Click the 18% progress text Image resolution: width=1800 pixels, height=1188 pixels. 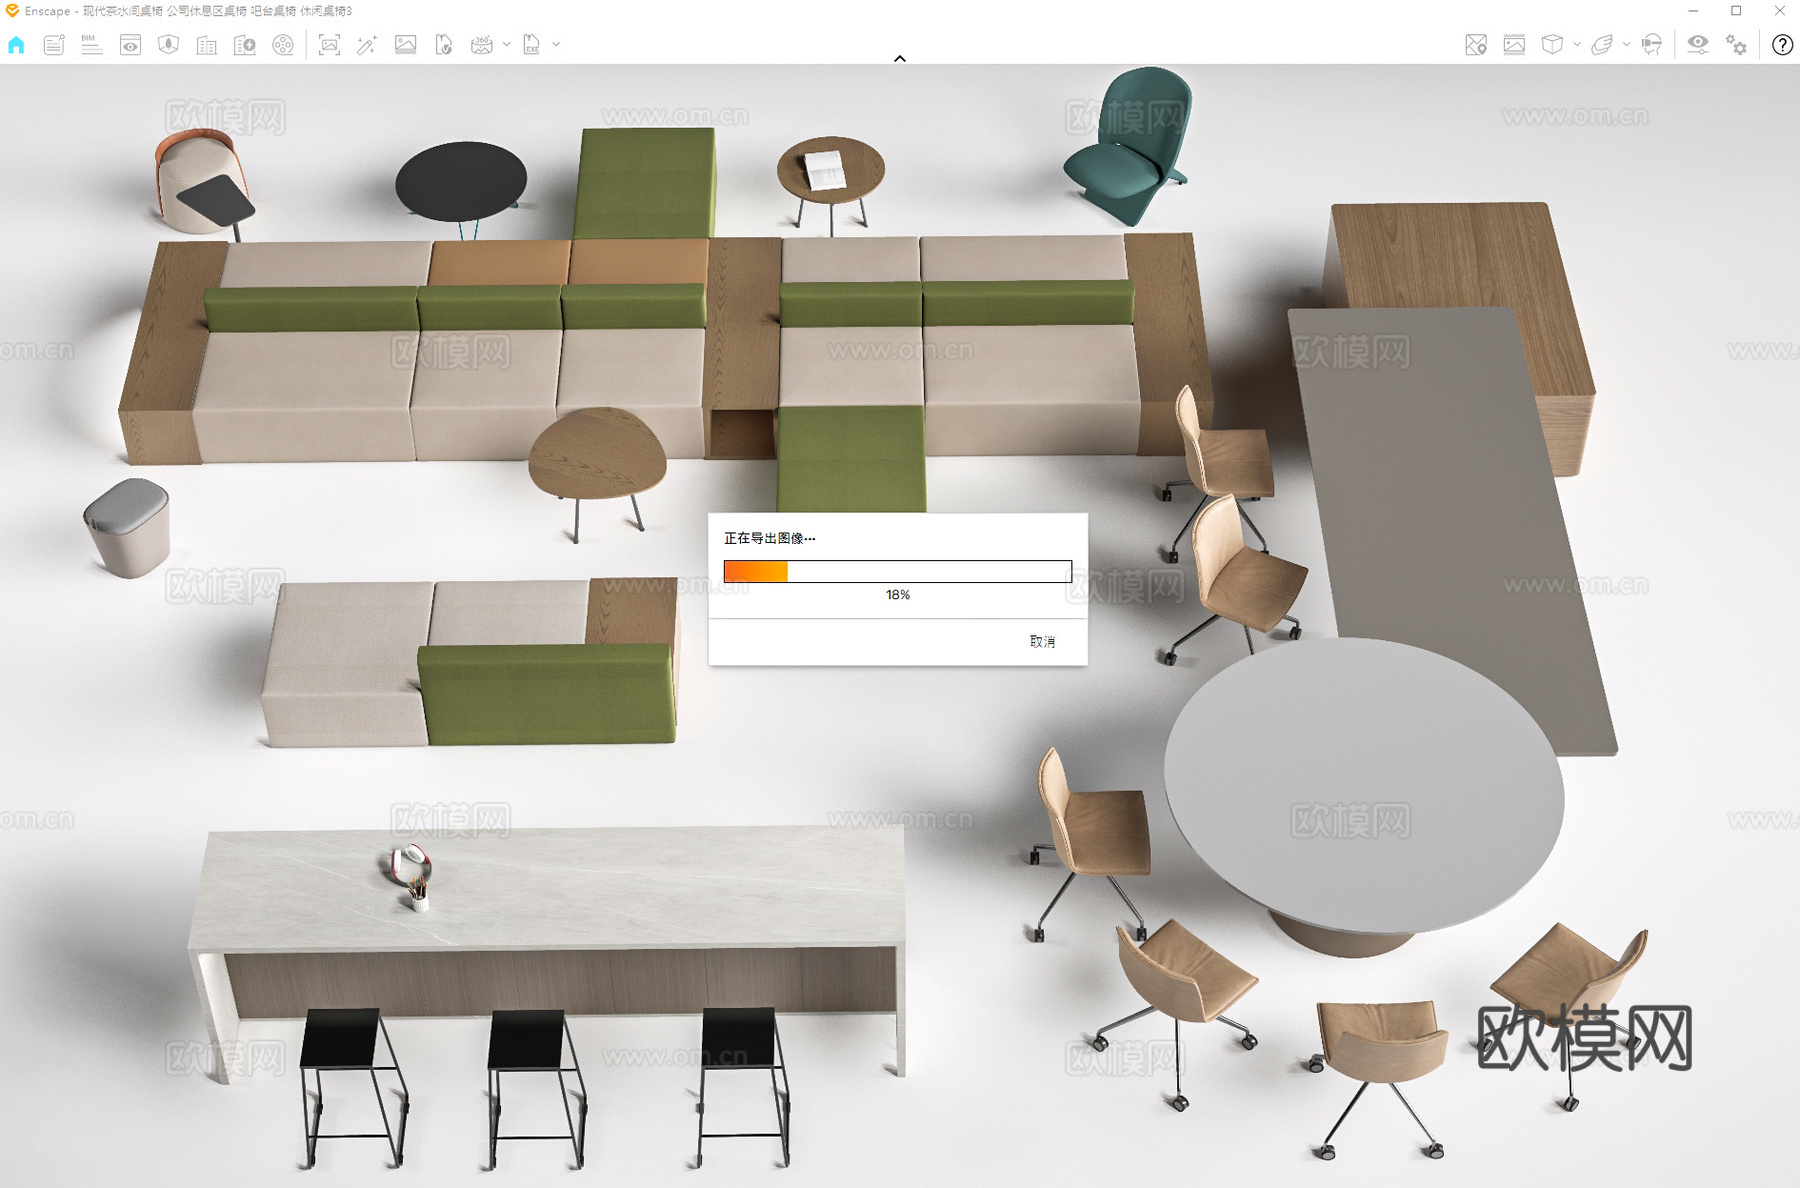tap(898, 595)
